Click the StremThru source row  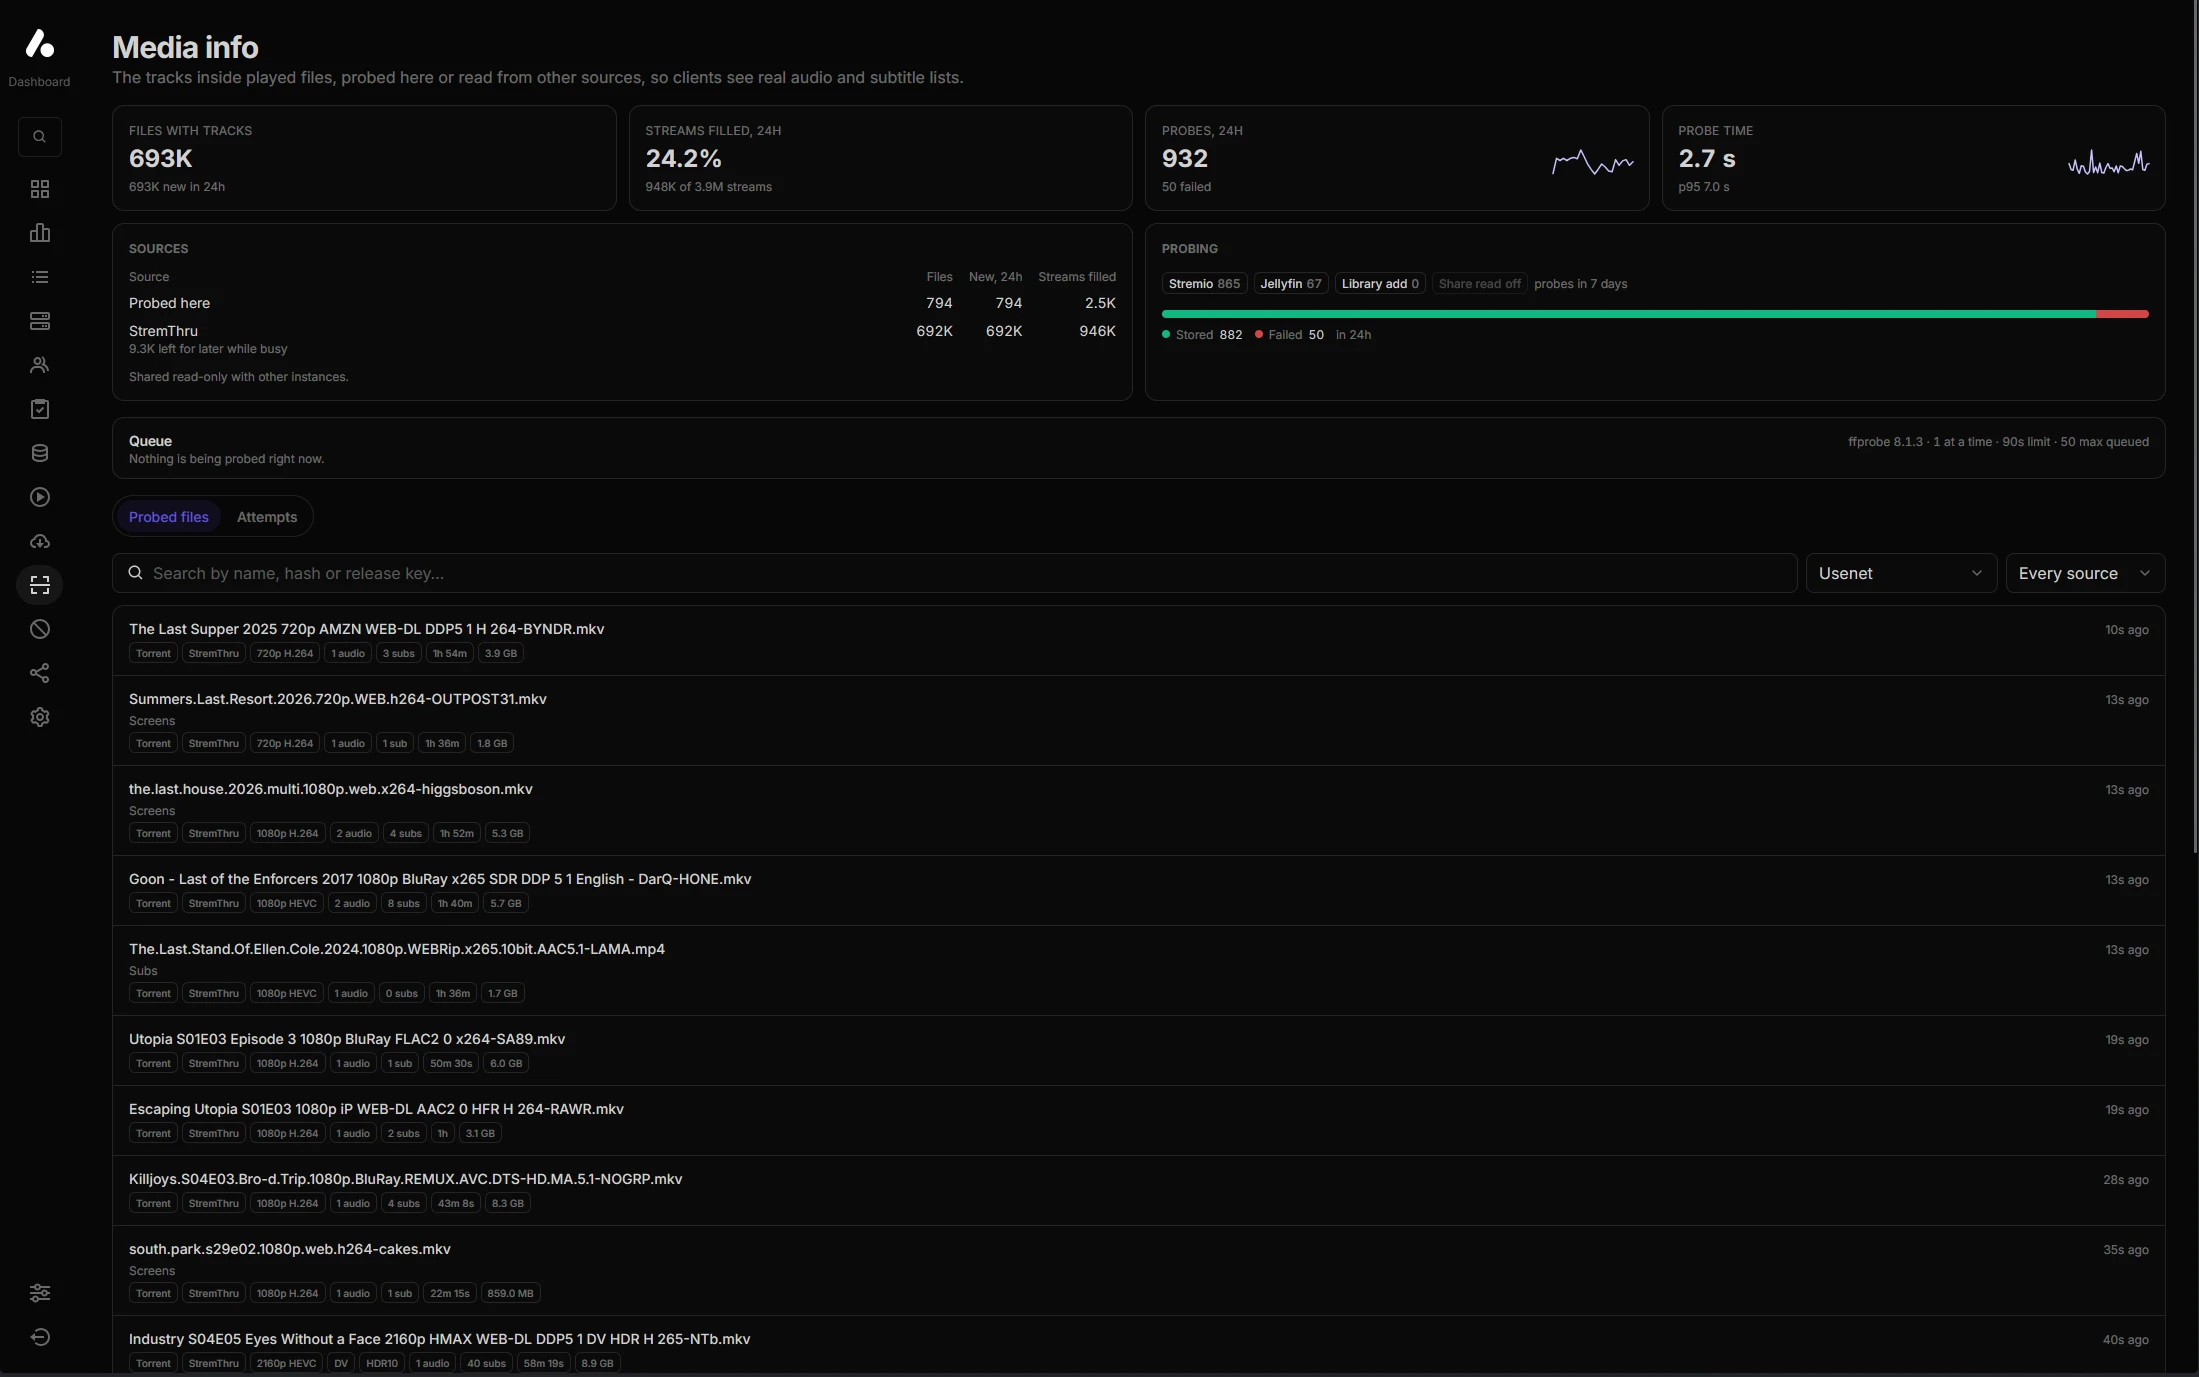click(x=622, y=339)
